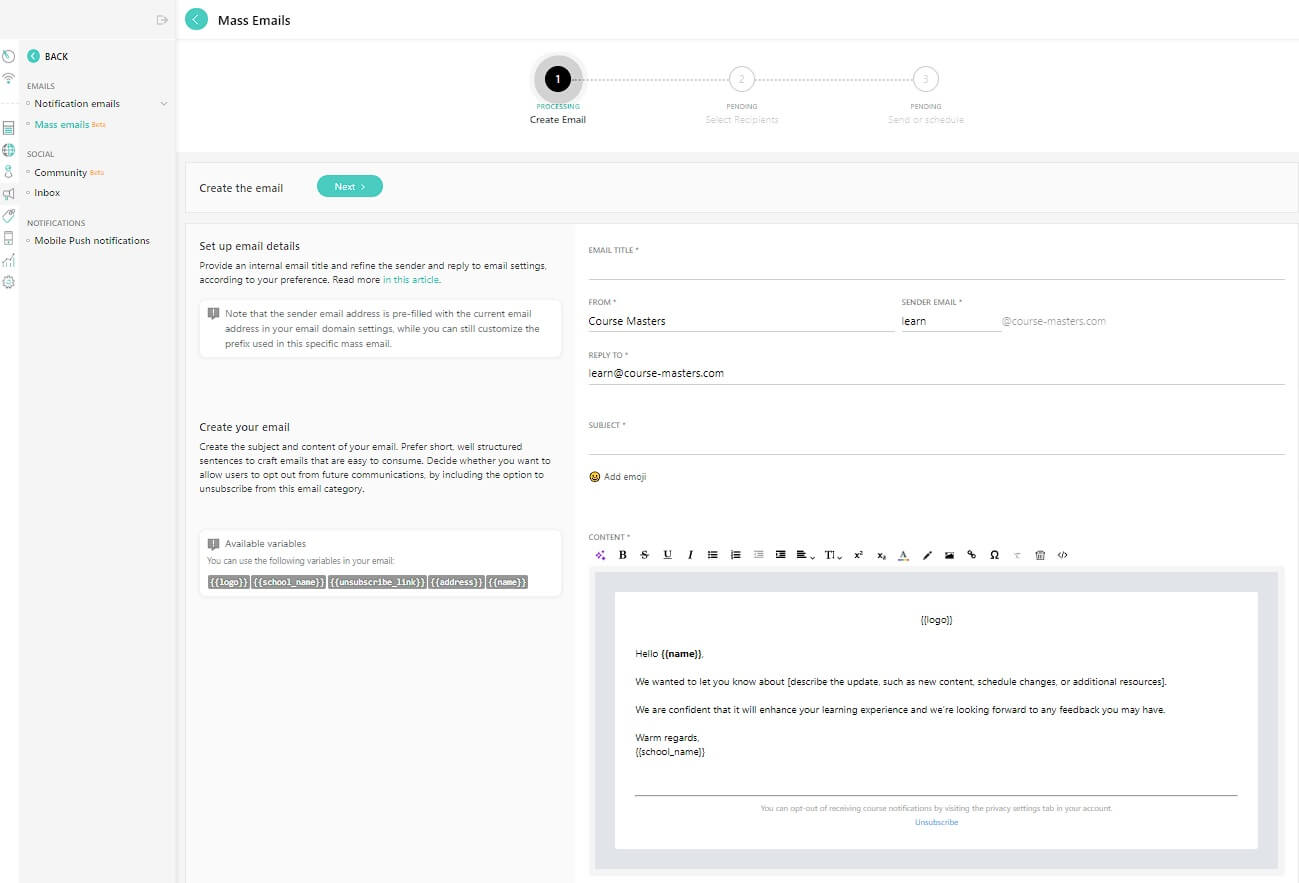Click the {{name}} variable chip
Screen dimensions: 1299x883
pos(507,582)
